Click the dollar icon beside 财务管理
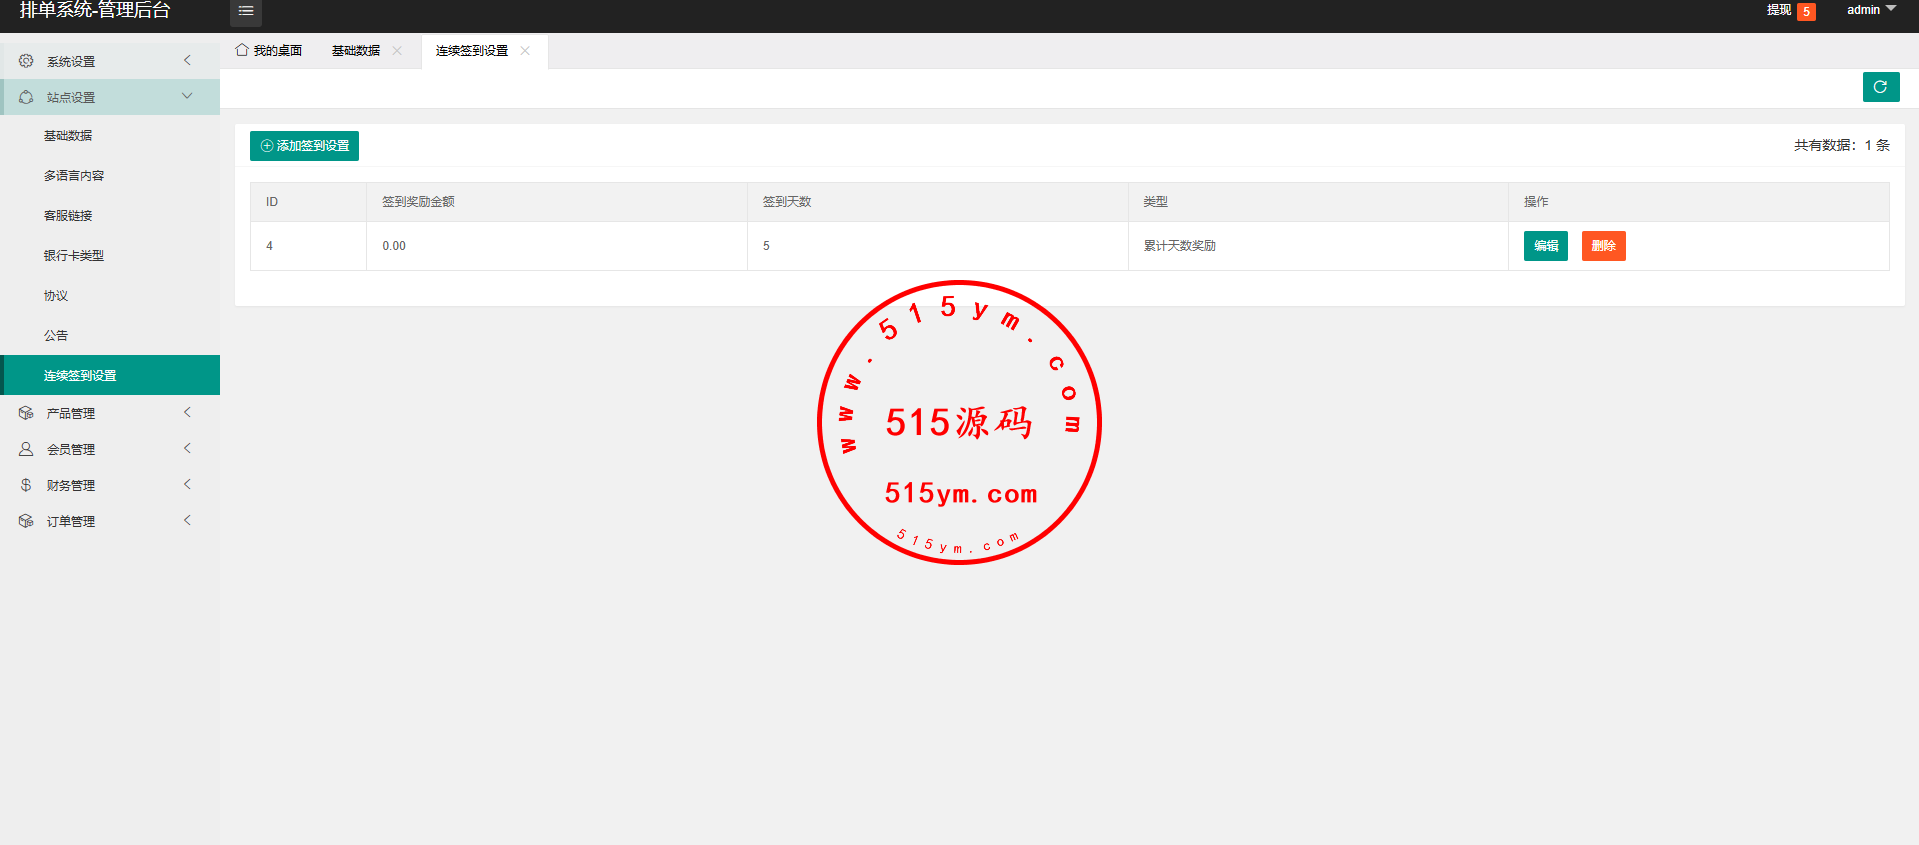 coord(26,485)
